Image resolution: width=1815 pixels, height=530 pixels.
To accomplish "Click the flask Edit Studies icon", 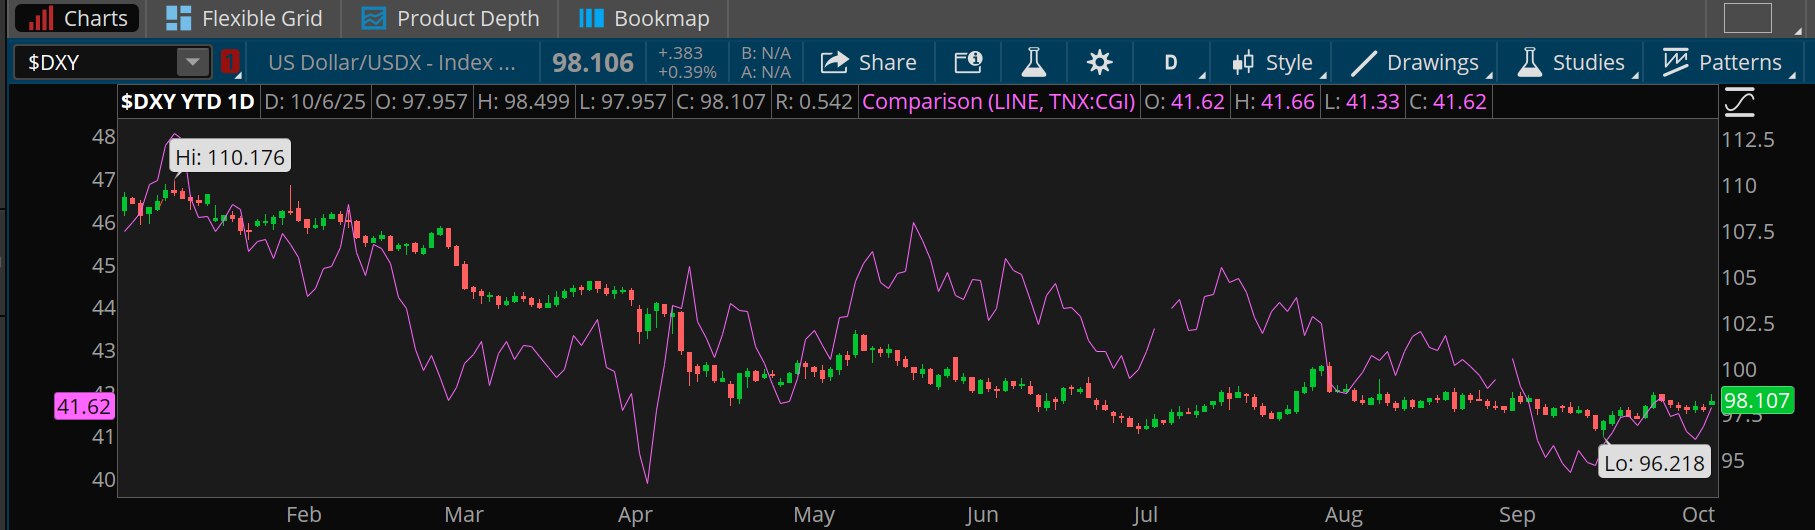I will (x=1033, y=62).
